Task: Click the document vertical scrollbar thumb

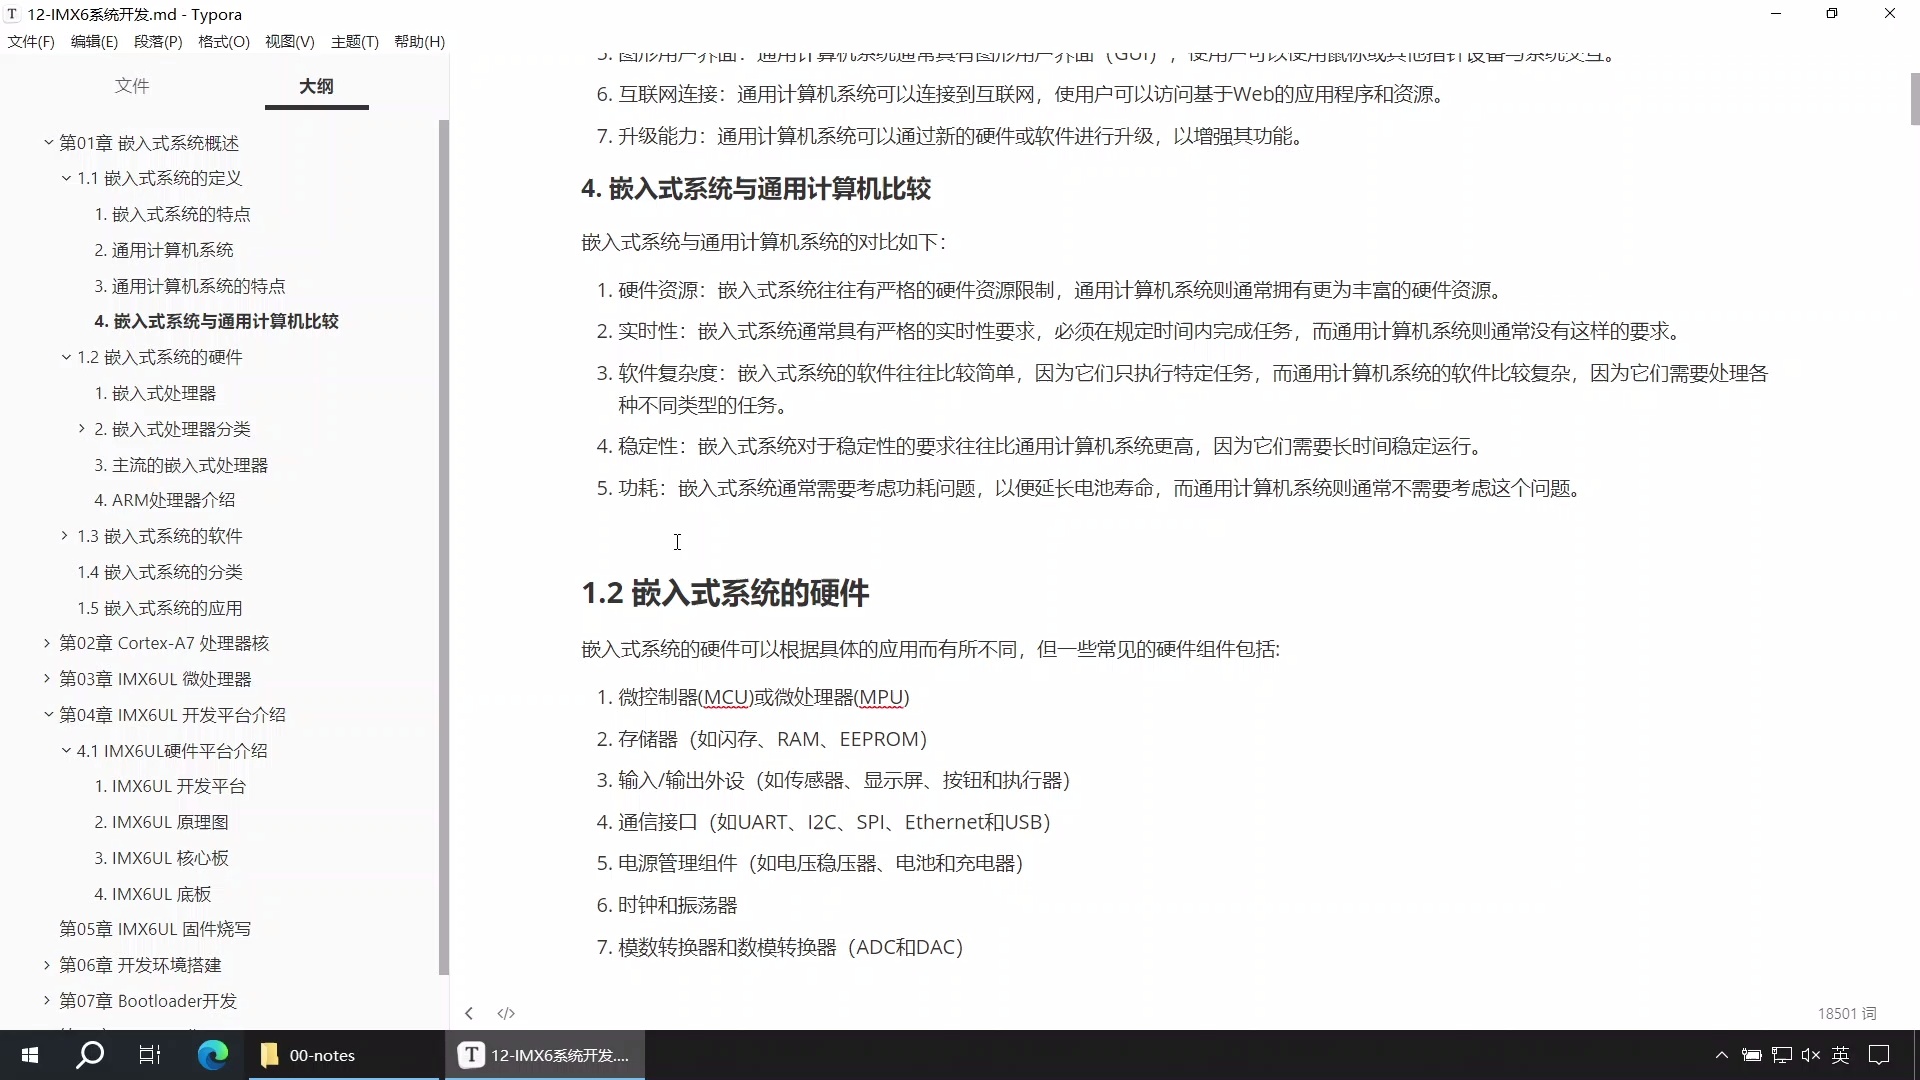Action: (1914, 98)
